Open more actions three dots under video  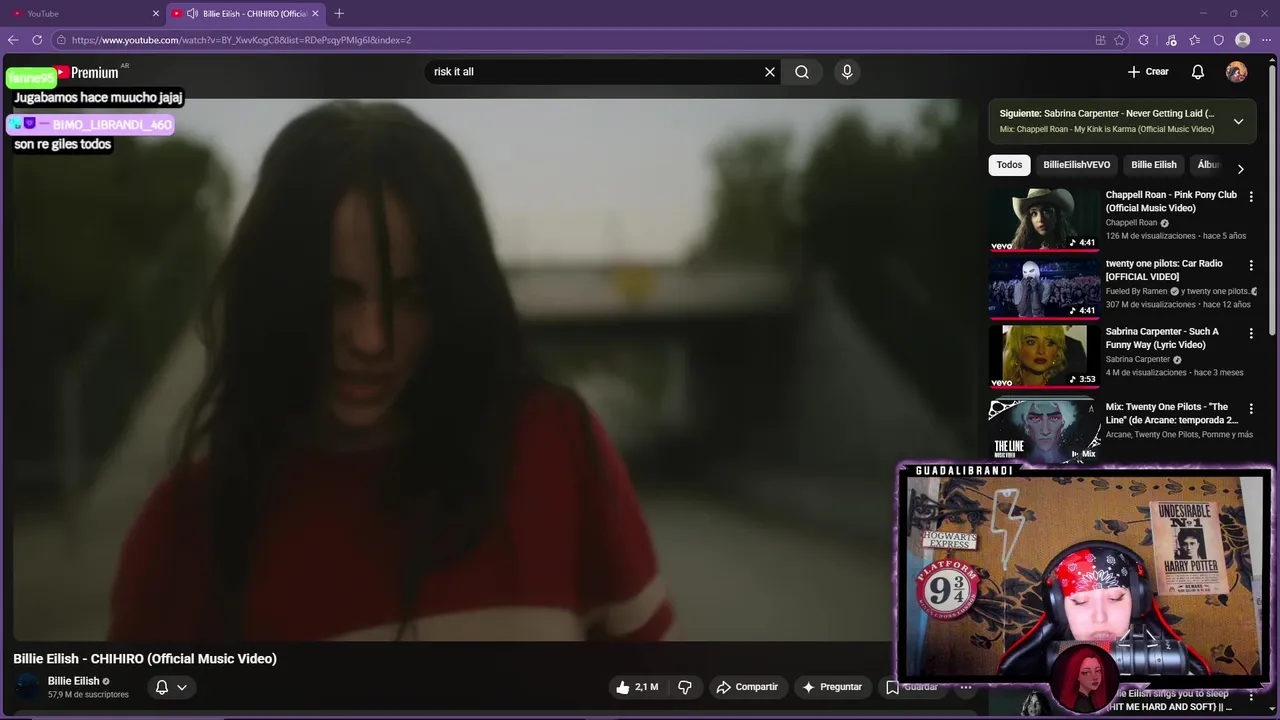coord(966,687)
